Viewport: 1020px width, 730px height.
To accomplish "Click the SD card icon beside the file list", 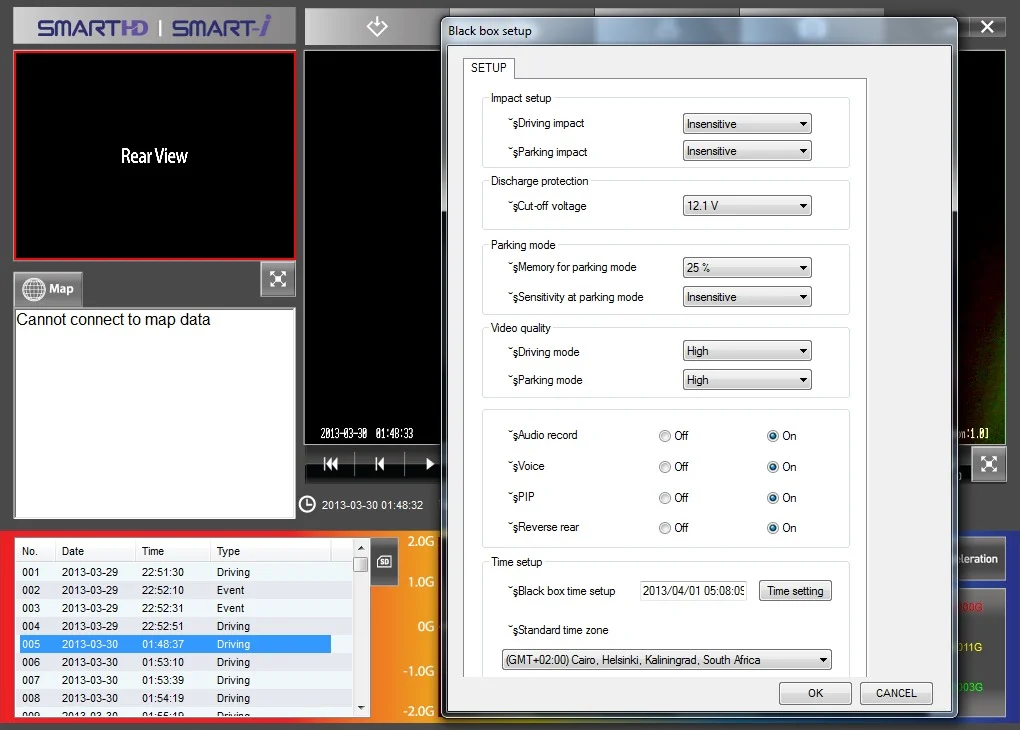I will pyautogui.click(x=384, y=561).
